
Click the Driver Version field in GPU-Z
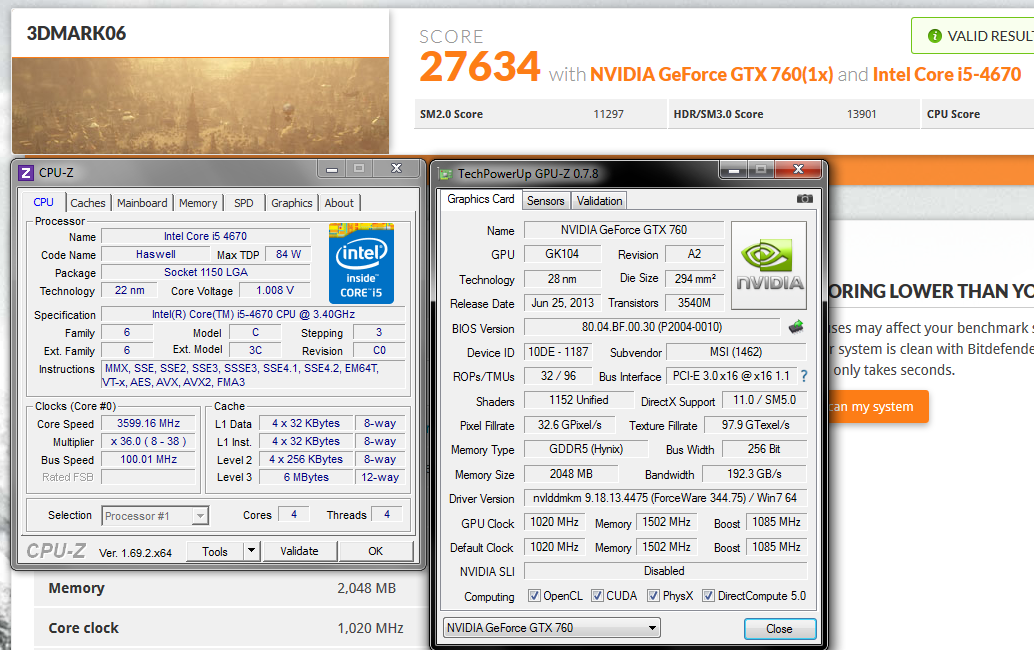pyautogui.click(x=665, y=498)
